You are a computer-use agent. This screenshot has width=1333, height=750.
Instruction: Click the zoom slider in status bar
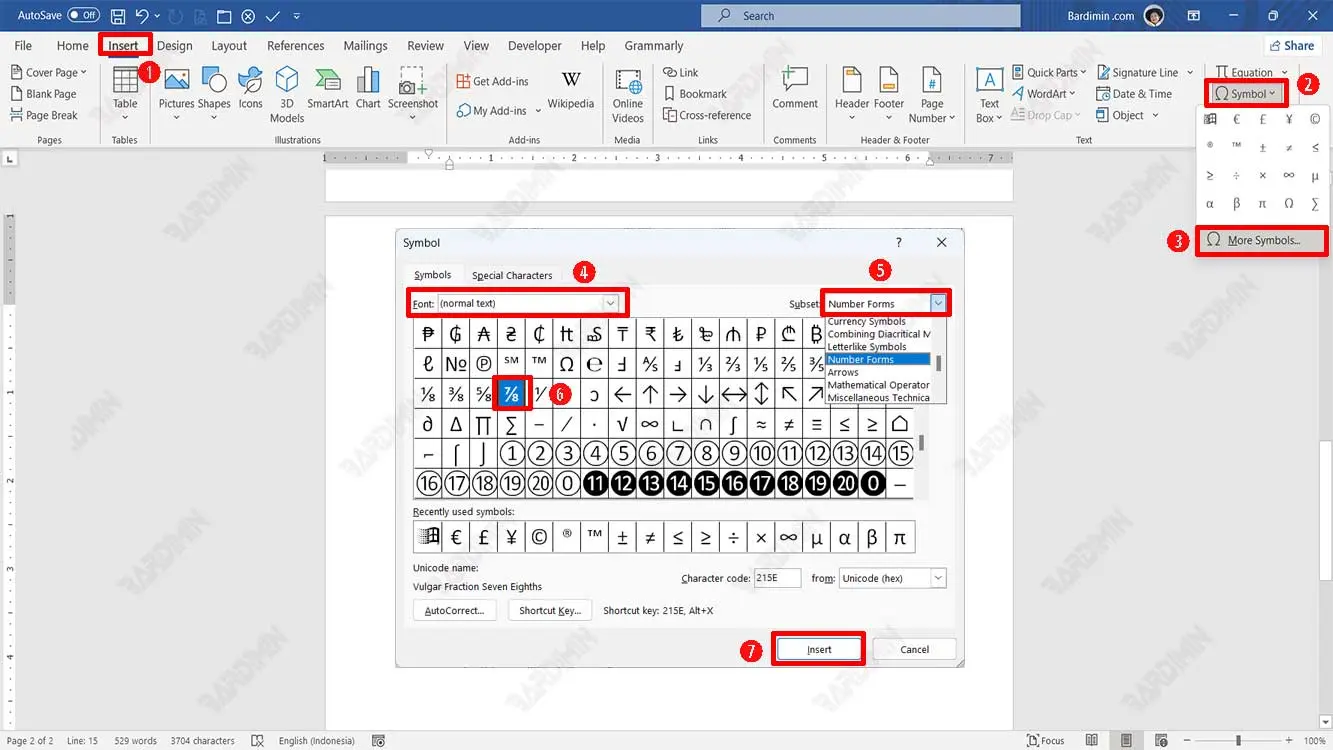(x=1238, y=740)
